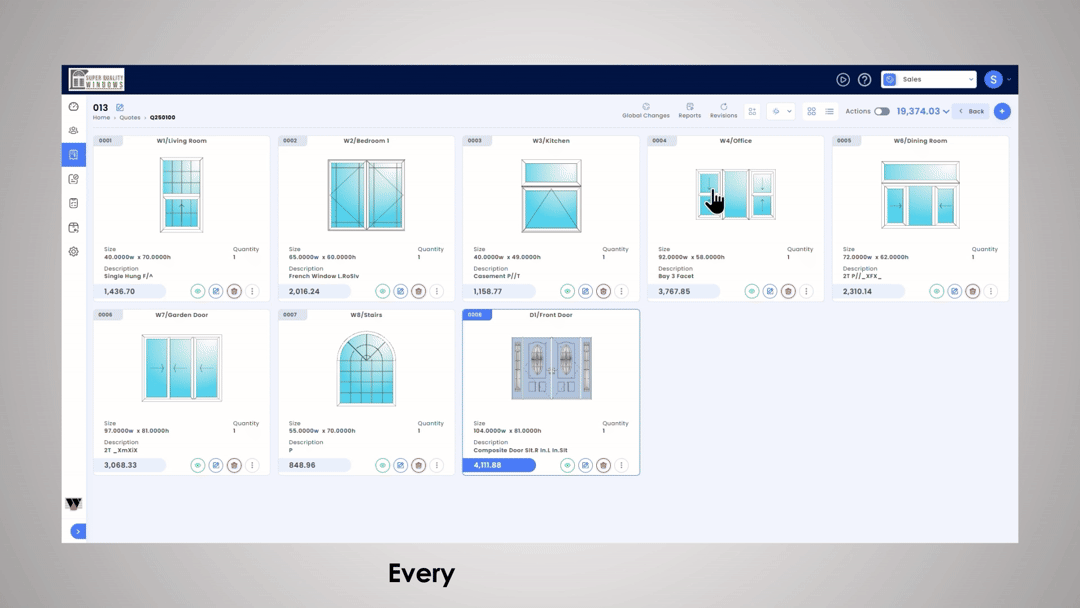Click the Back button

[x=972, y=112]
